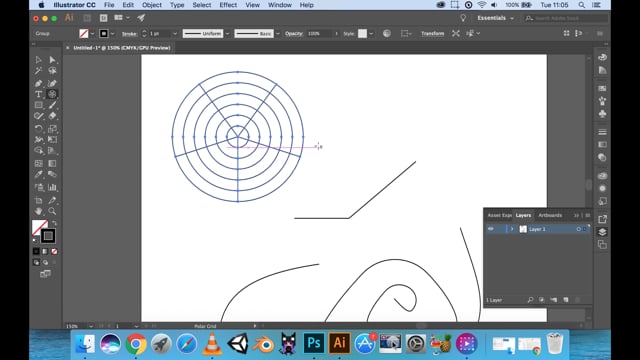The image size is (640, 360).
Task: Click the large Stroke swatch in toolbar
Action: click(48, 236)
